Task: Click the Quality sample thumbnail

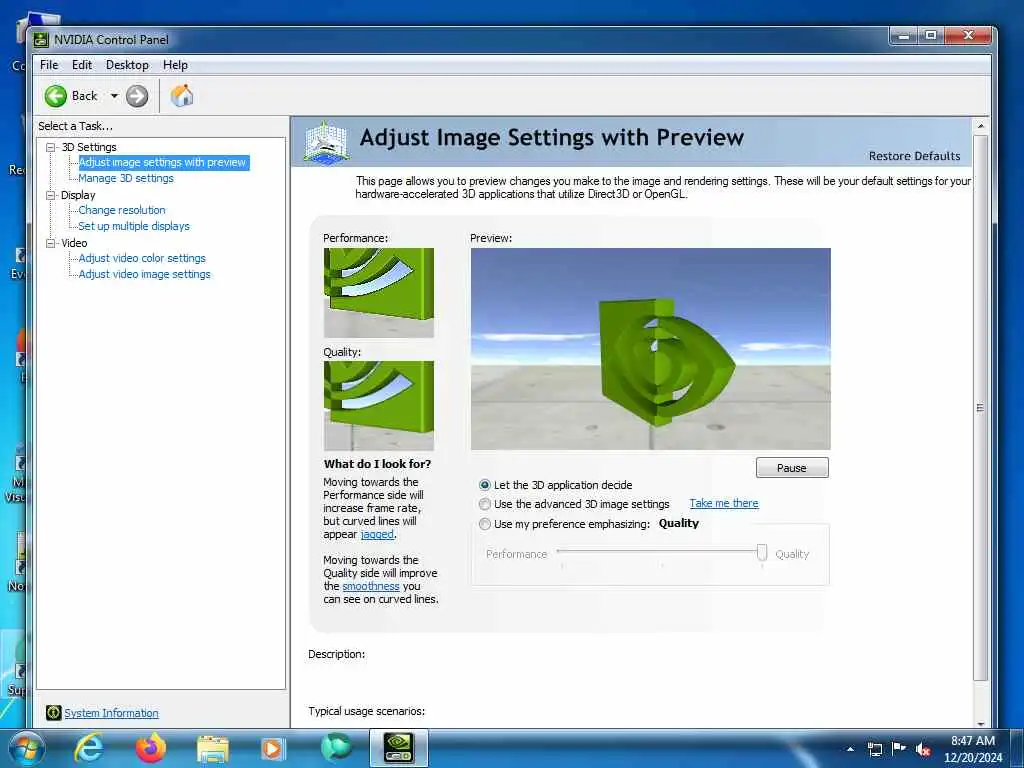Action: [379, 406]
